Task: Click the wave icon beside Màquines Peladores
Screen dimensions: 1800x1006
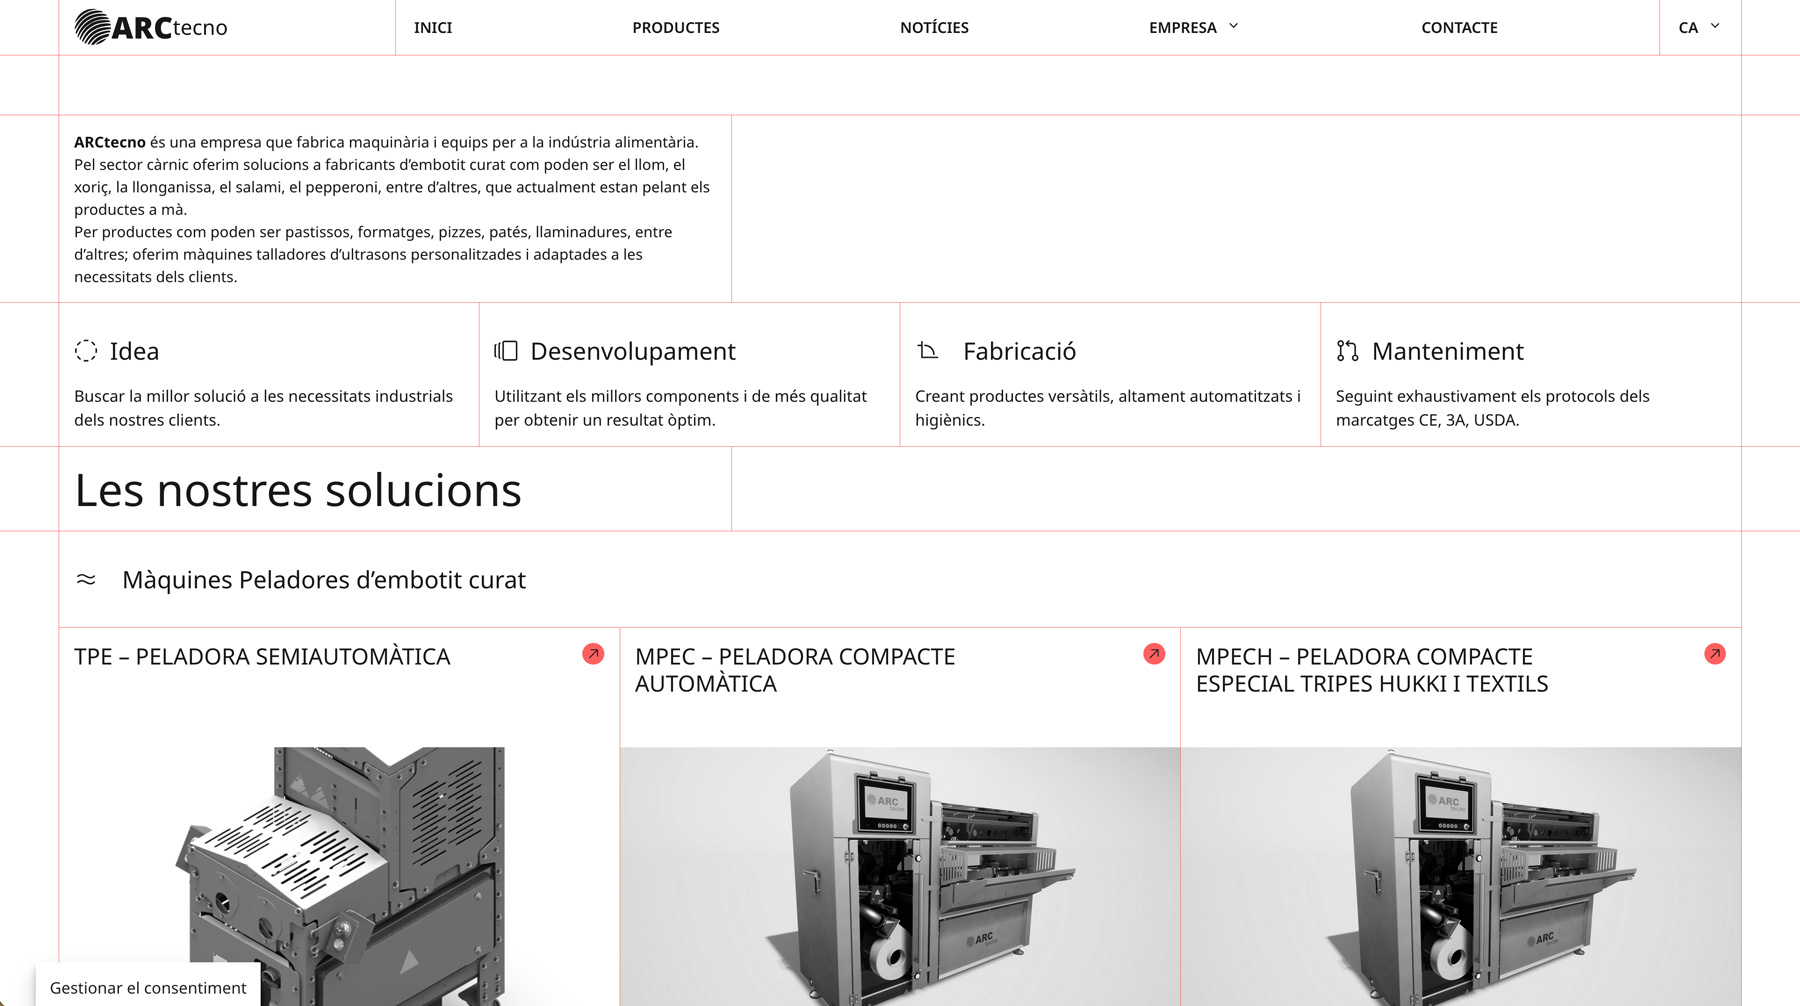Action: click(86, 580)
